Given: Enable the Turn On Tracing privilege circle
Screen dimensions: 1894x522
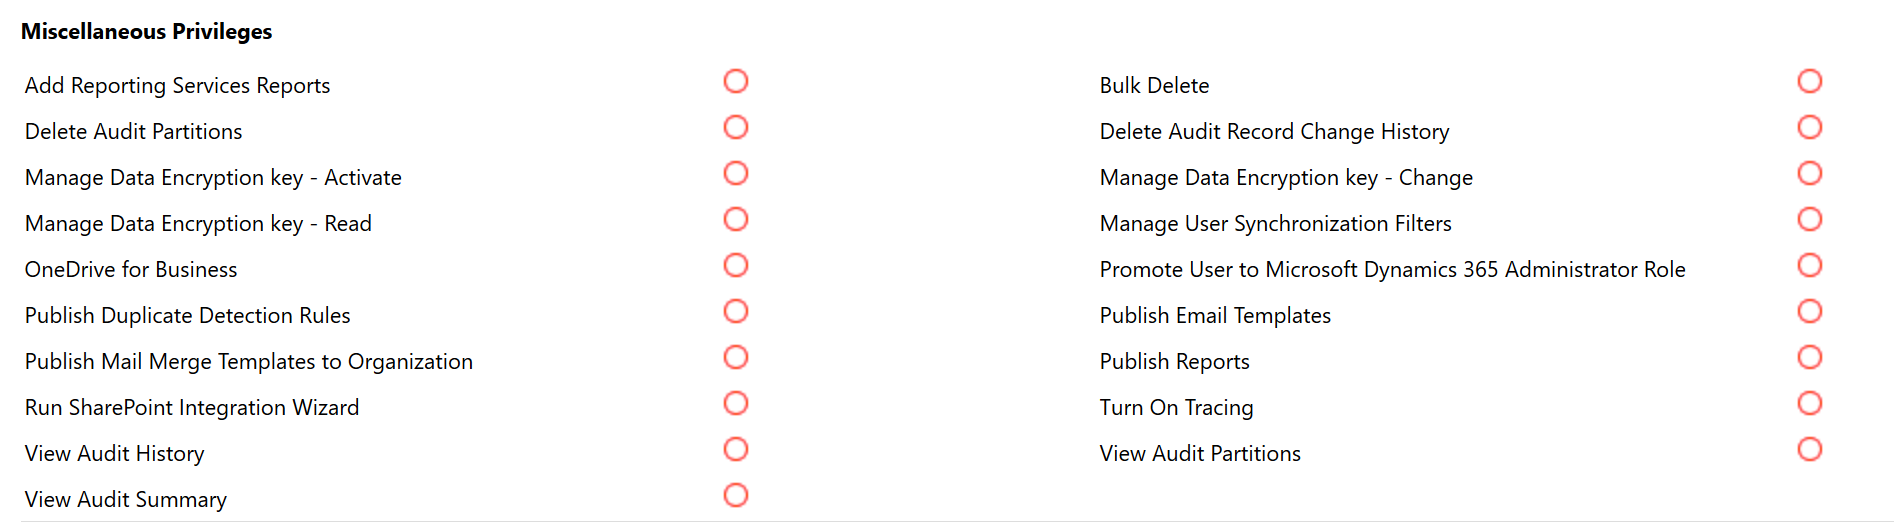Looking at the screenshot, I should (1810, 403).
